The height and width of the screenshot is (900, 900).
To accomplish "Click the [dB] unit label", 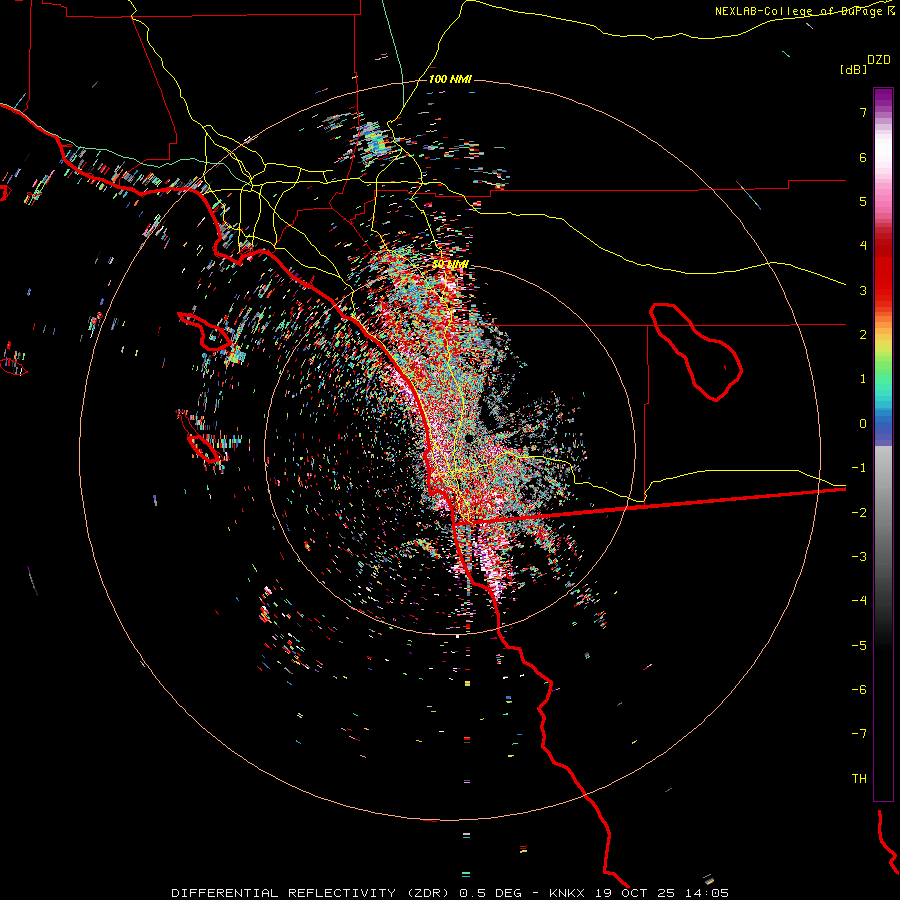I will [x=853, y=69].
